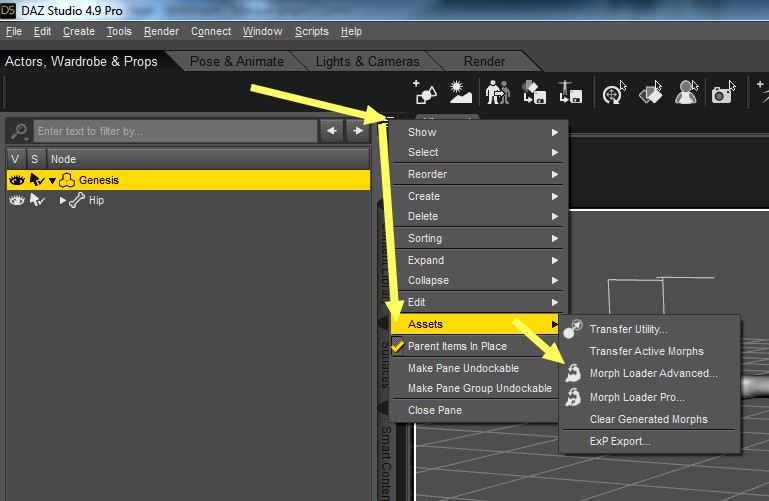Click the Transfer Utility icon
The image size is (769, 501).
[x=573, y=329]
